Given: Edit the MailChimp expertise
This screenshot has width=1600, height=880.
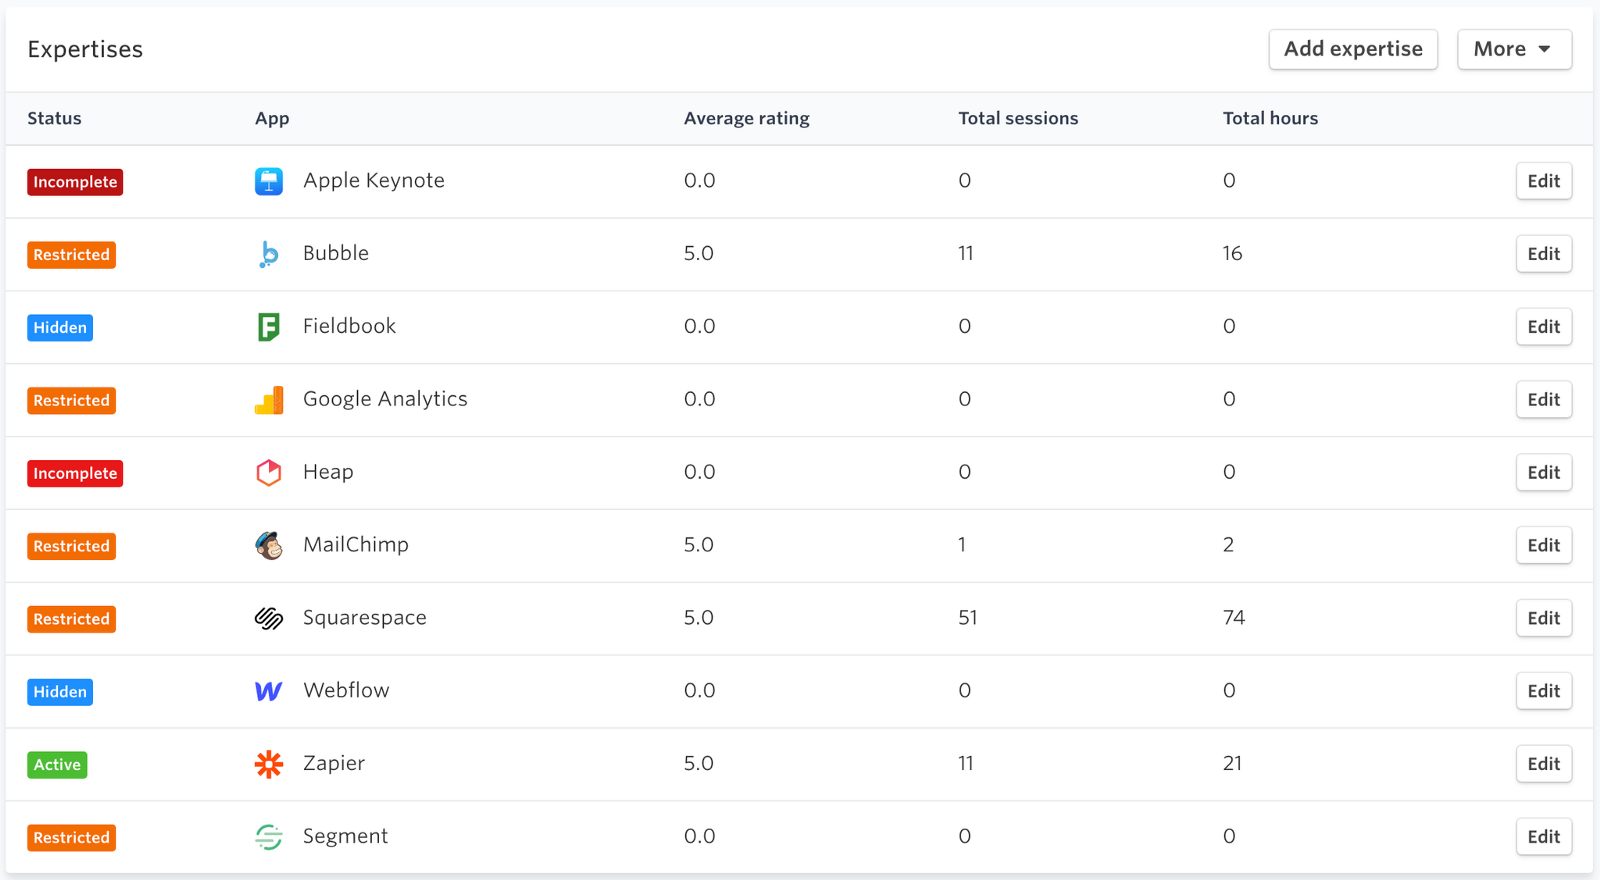Looking at the screenshot, I should coord(1543,545).
